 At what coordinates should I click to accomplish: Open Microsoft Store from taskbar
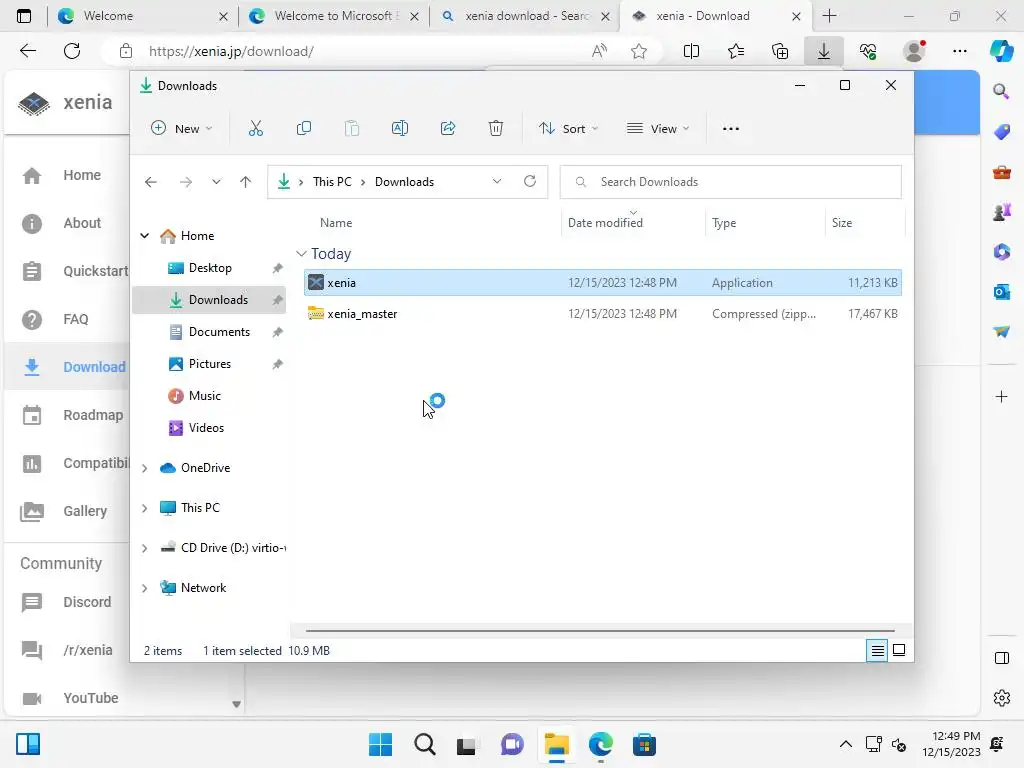(x=645, y=744)
